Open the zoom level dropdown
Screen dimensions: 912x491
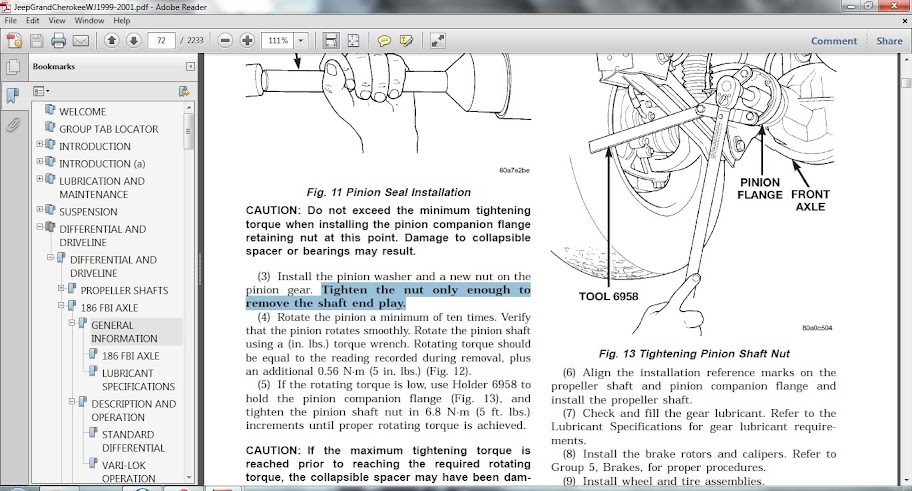click(301, 41)
